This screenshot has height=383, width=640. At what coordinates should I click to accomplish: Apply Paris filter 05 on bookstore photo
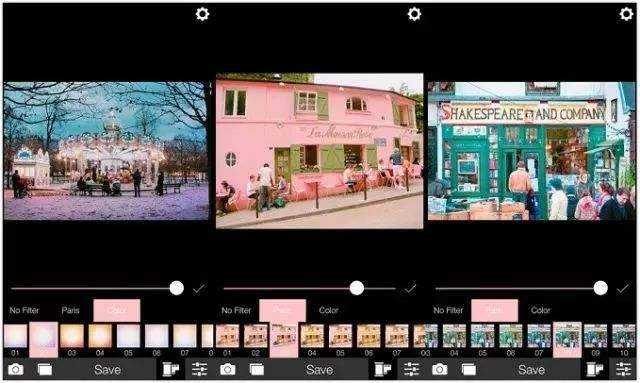click(x=482, y=340)
